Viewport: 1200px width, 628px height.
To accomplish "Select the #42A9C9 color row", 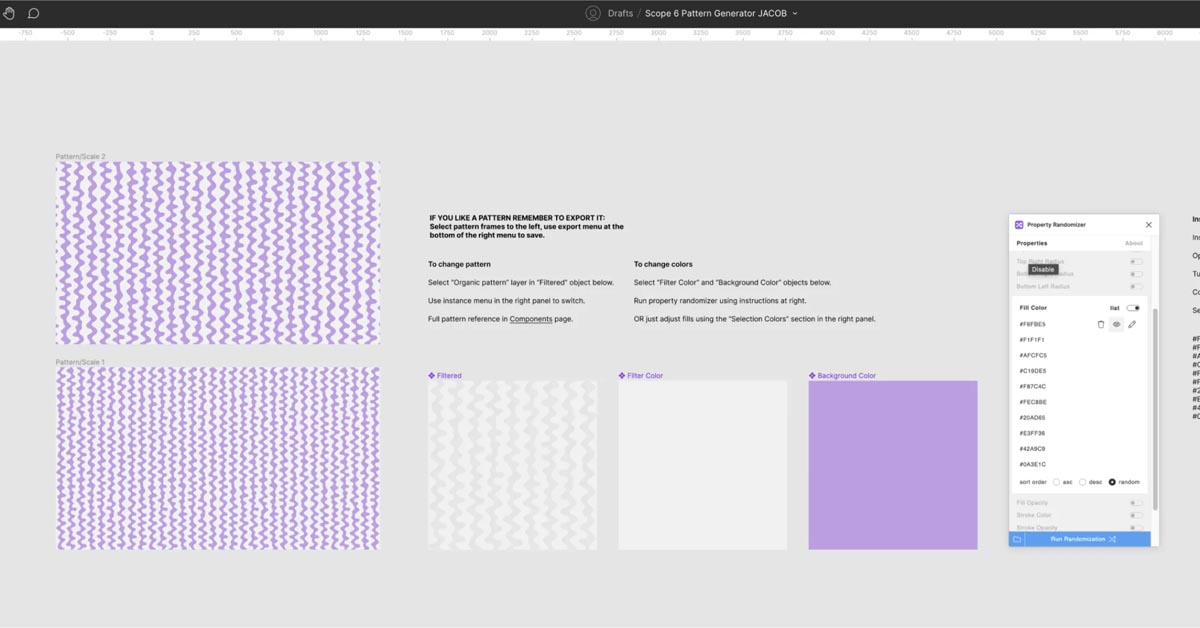I will coord(1080,449).
